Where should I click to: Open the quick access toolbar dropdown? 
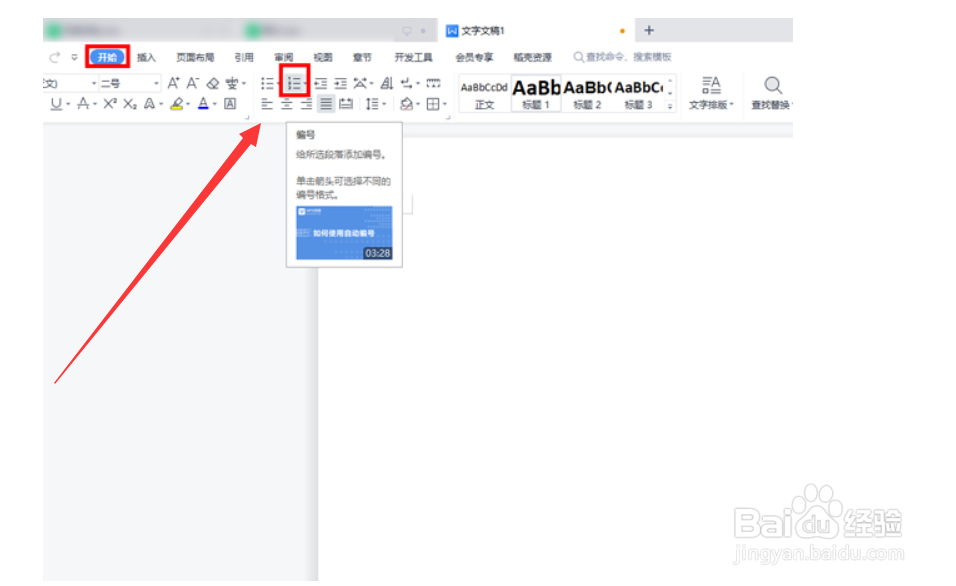coord(74,57)
